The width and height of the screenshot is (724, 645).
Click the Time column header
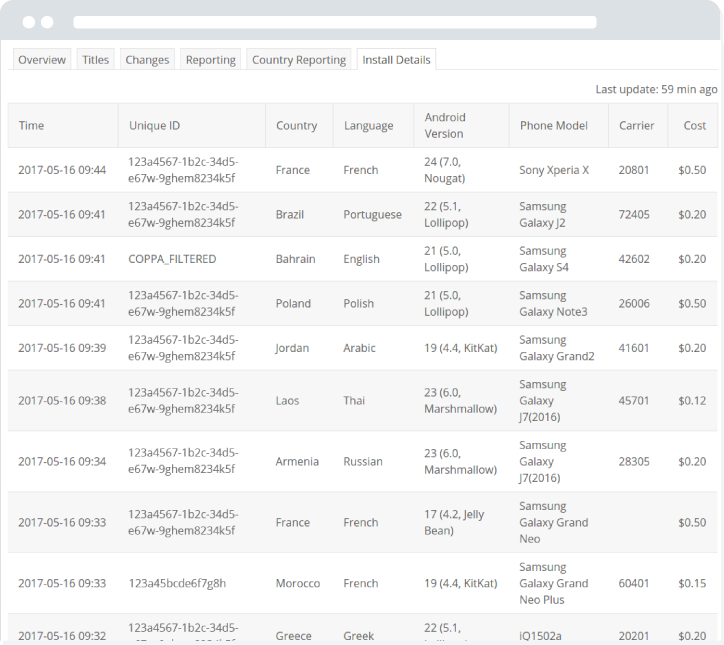click(31, 126)
